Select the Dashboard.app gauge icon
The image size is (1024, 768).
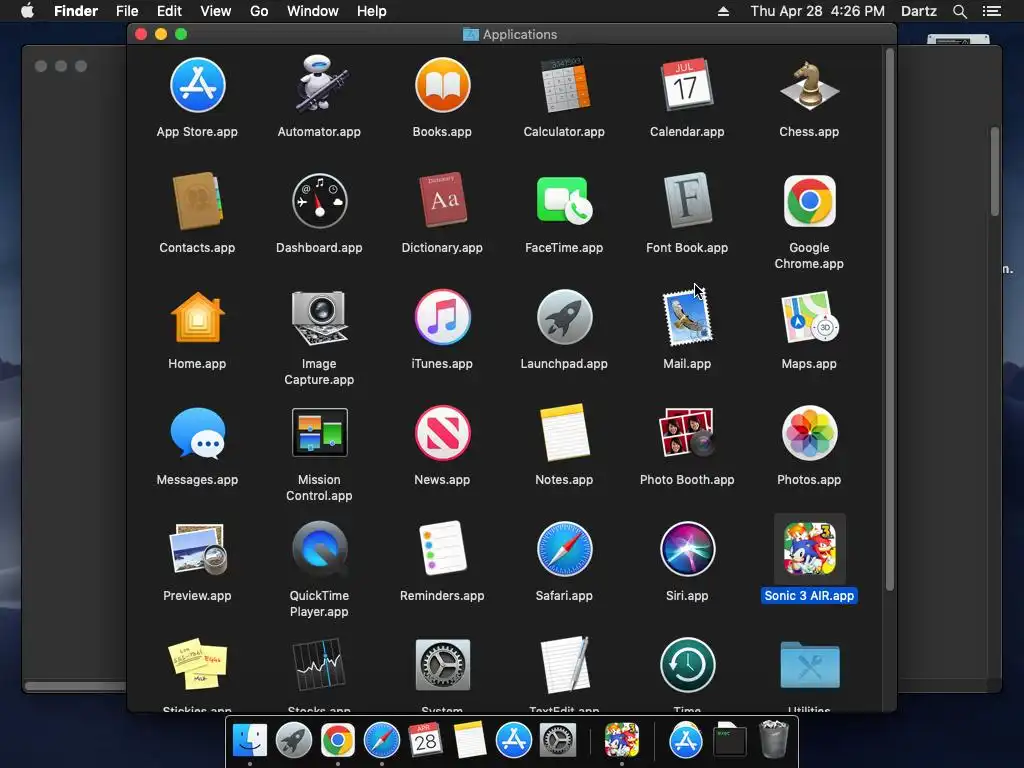click(319, 201)
